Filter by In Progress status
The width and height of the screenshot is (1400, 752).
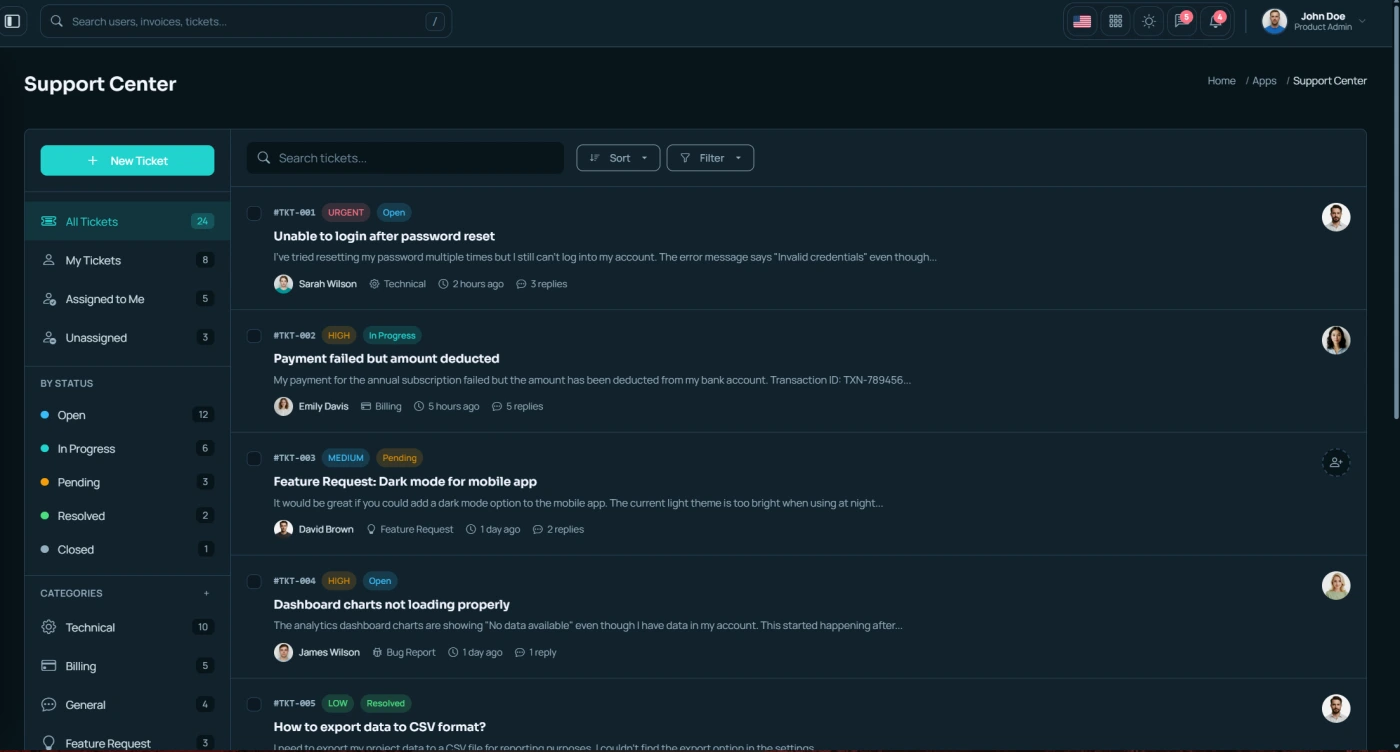tap(127, 449)
